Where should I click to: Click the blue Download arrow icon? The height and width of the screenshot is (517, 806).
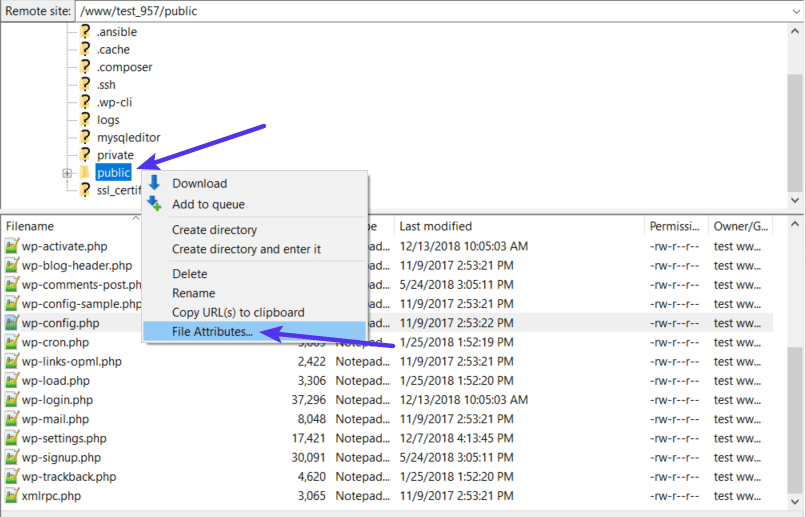(154, 183)
